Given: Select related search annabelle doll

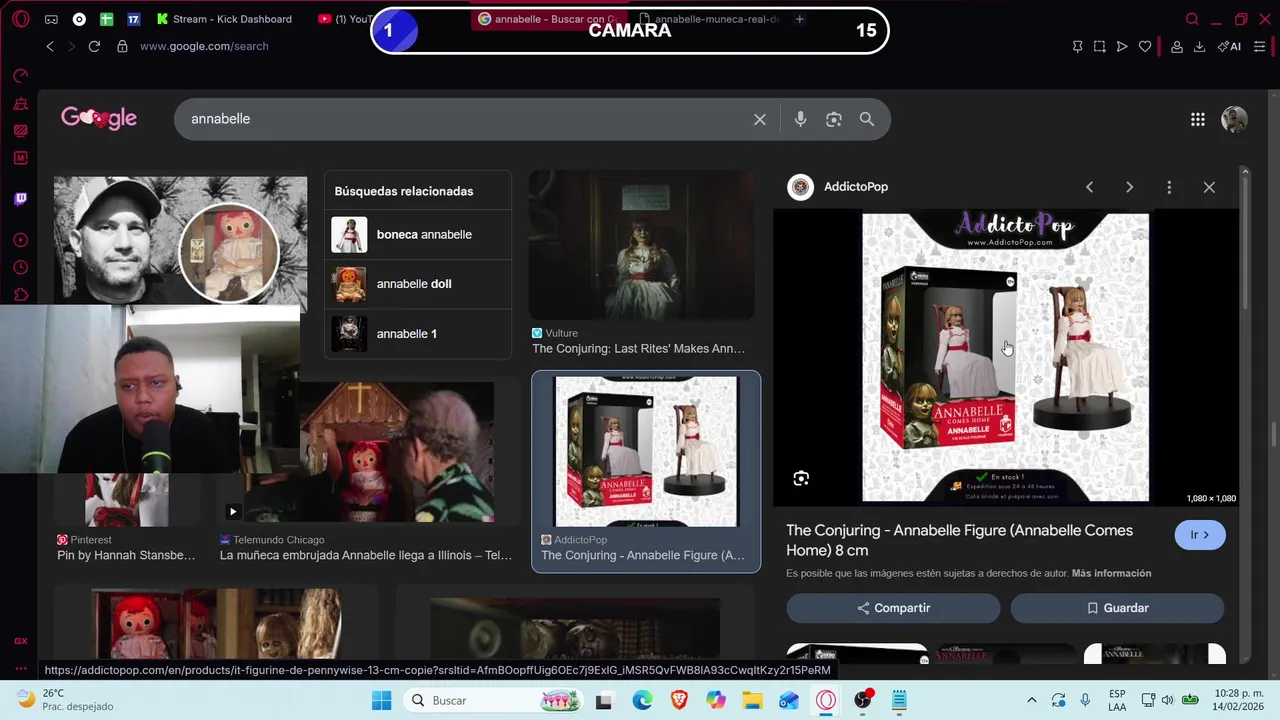Looking at the screenshot, I should pos(417,284).
